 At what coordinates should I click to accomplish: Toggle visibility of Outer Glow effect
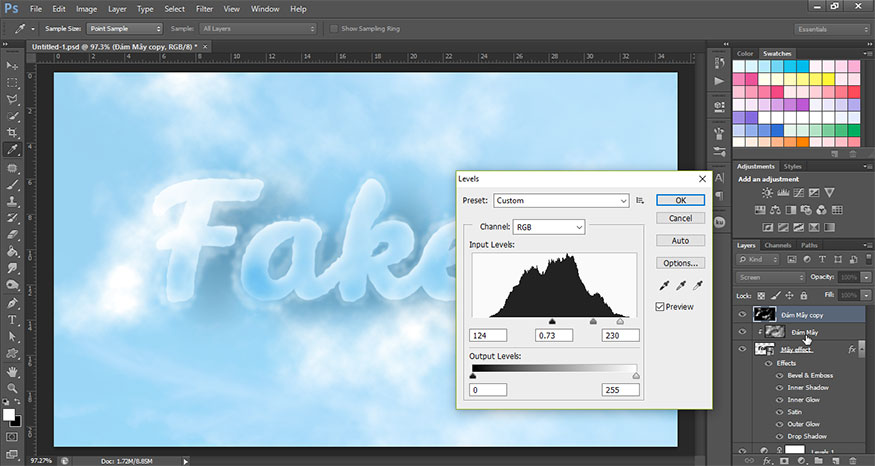[780, 424]
